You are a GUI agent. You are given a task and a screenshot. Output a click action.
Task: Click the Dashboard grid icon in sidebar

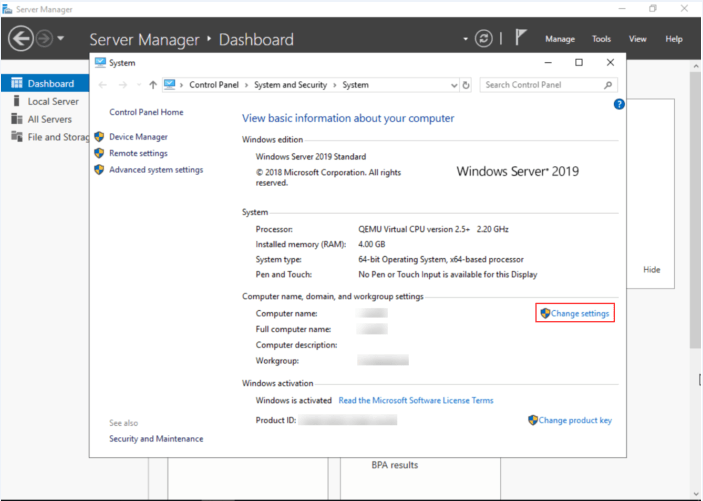[17, 83]
